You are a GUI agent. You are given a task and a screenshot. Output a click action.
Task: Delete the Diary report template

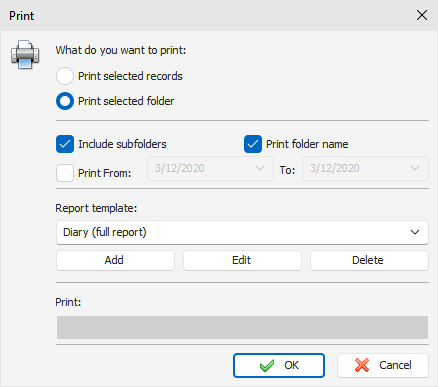369,260
